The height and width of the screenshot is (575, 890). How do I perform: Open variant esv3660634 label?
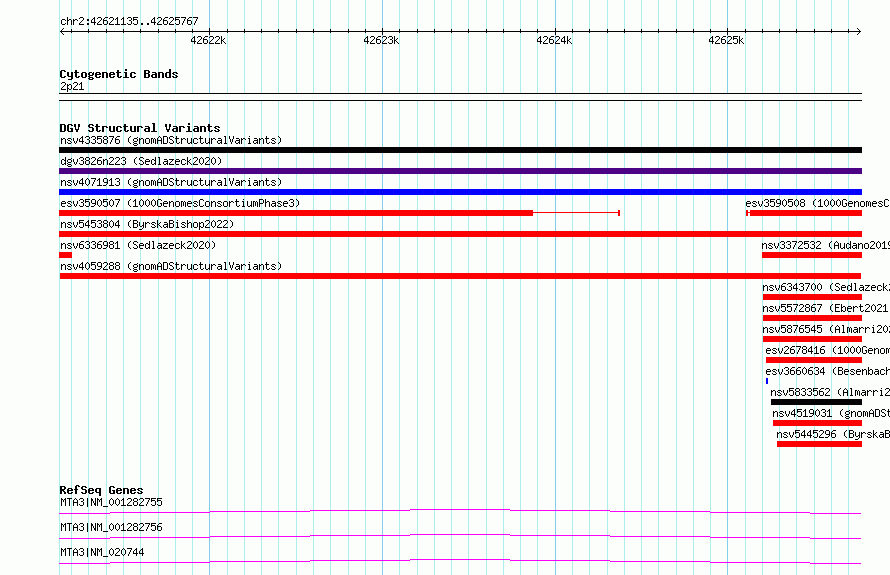[828, 371]
